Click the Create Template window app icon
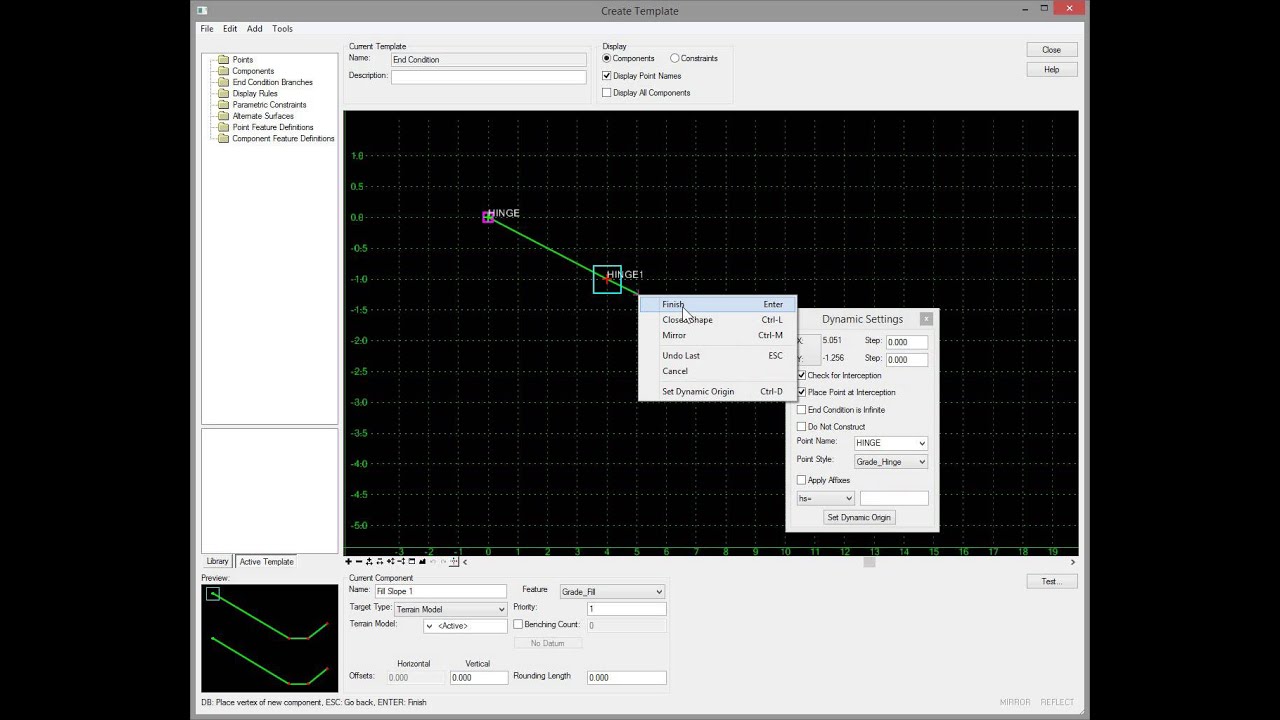The image size is (1280, 720). (202, 11)
